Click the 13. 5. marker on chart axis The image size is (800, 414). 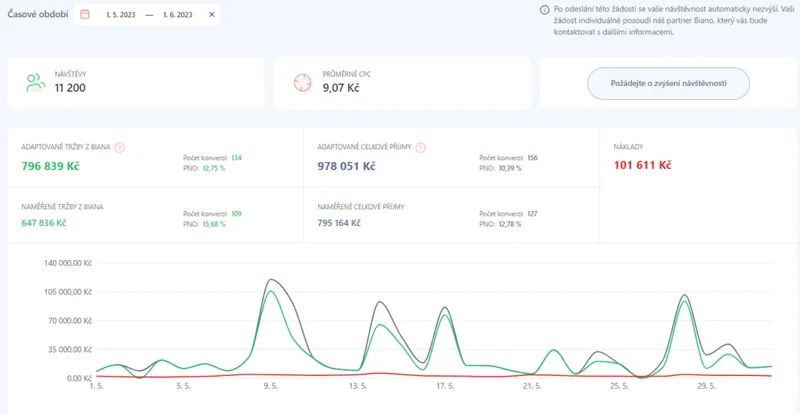(x=358, y=386)
